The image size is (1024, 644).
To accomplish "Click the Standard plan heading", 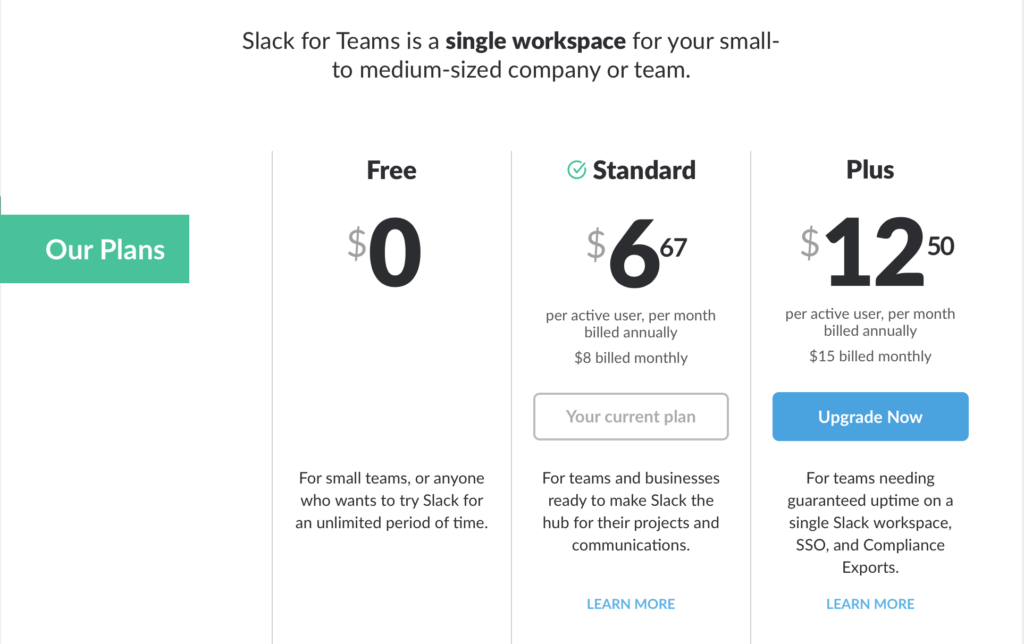I will 644,170.
